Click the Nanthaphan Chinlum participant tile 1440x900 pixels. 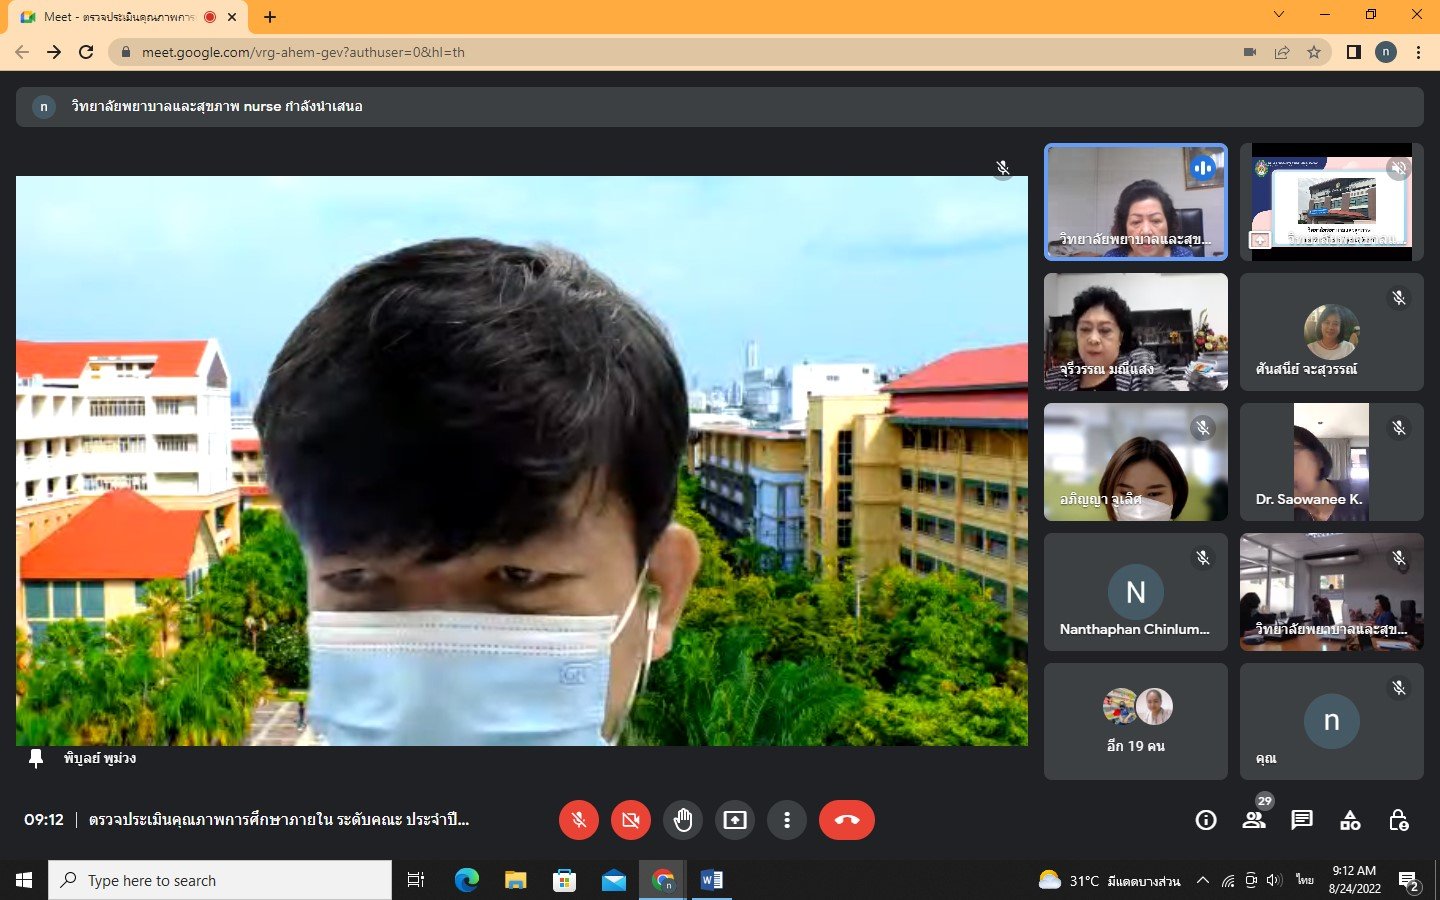coord(1135,592)
